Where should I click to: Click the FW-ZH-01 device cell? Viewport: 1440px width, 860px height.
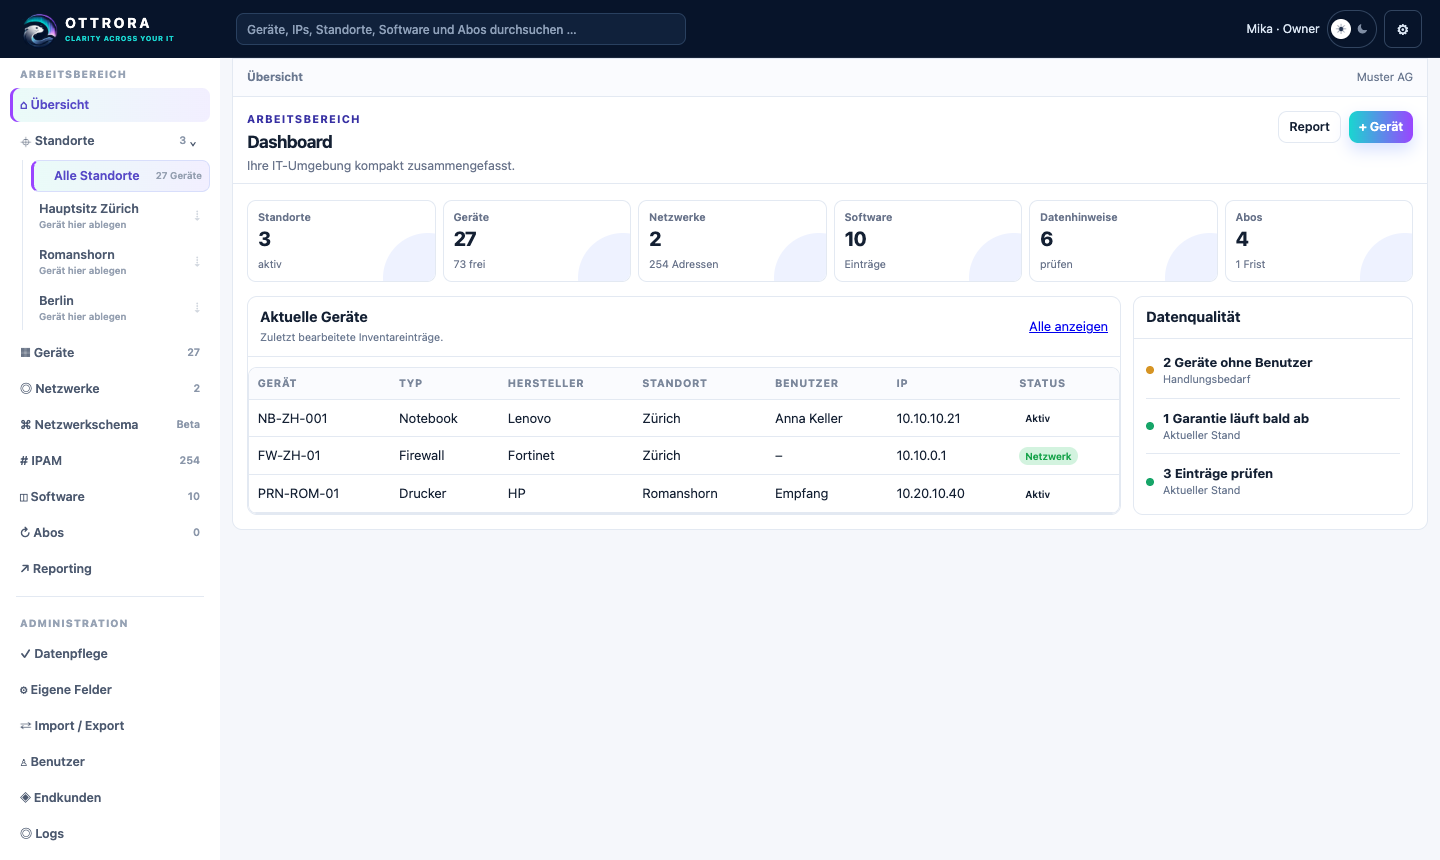point(289,456)
